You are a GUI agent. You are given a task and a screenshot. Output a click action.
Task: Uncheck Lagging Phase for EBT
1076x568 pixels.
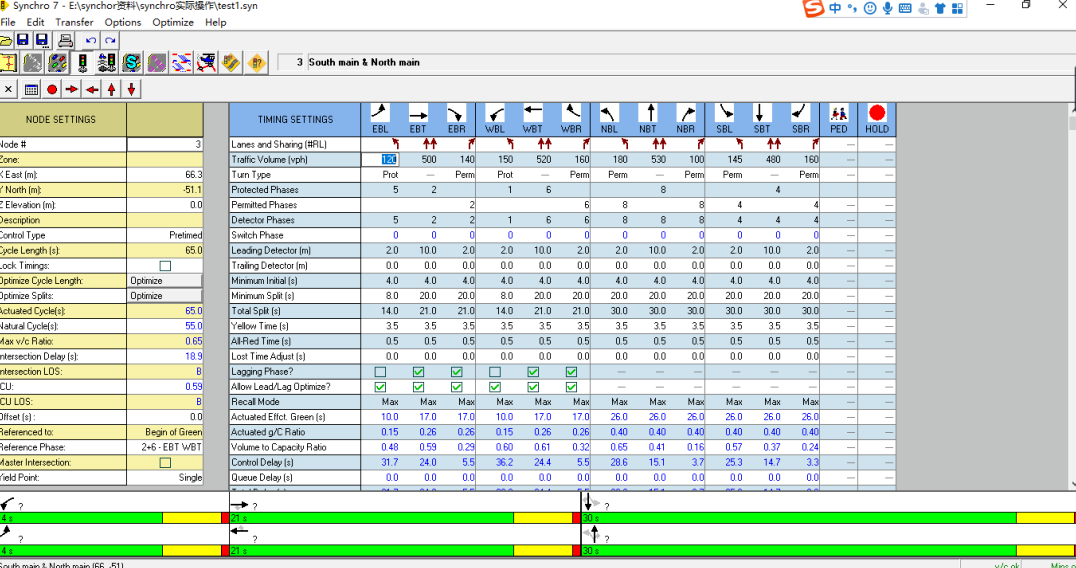coord(419,372)
